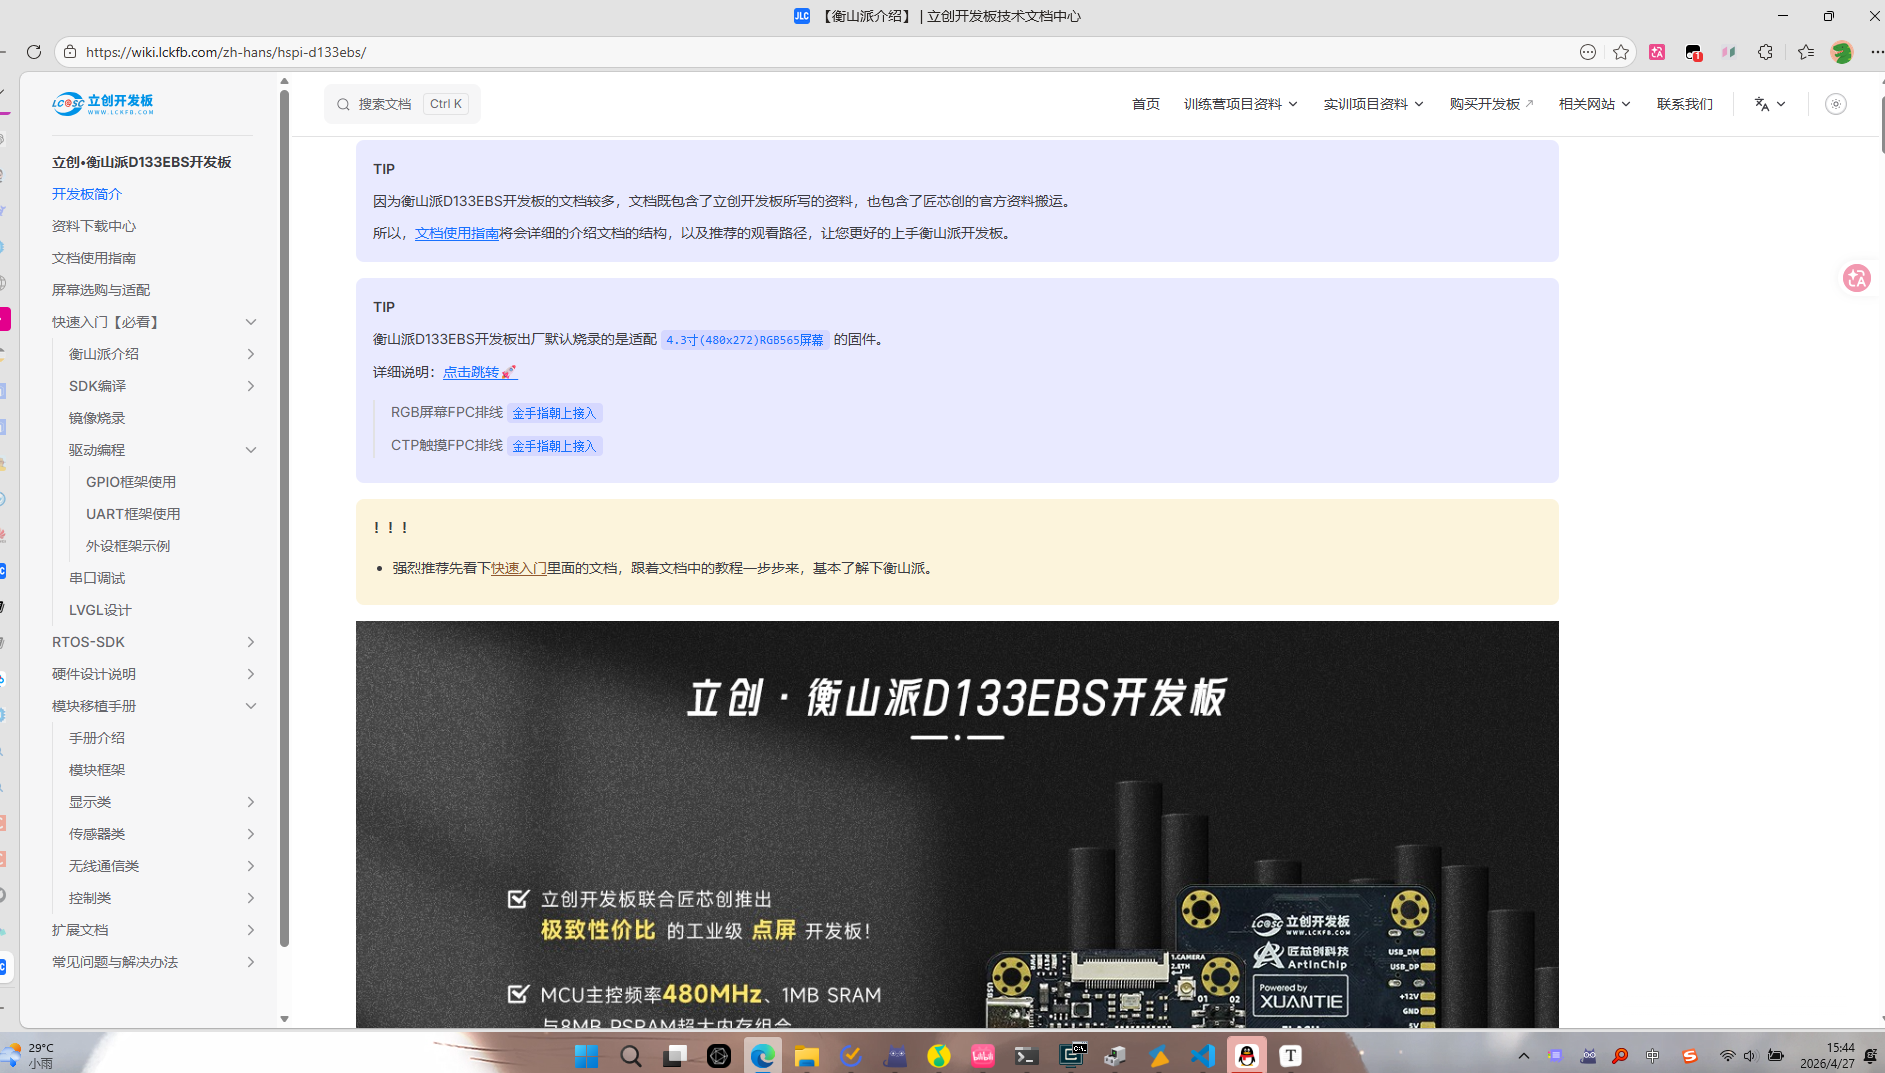Open the 训练营项目资料 dropdown menu
This screenshot has width=1885, height=1073.
click(1240, 104)
